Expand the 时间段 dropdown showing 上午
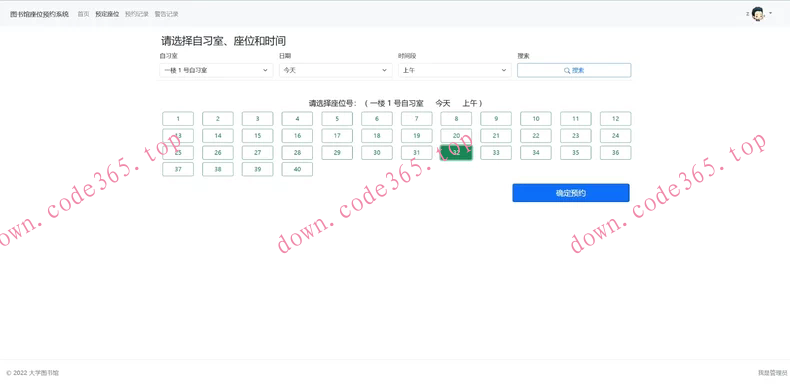 pos(455,71)
